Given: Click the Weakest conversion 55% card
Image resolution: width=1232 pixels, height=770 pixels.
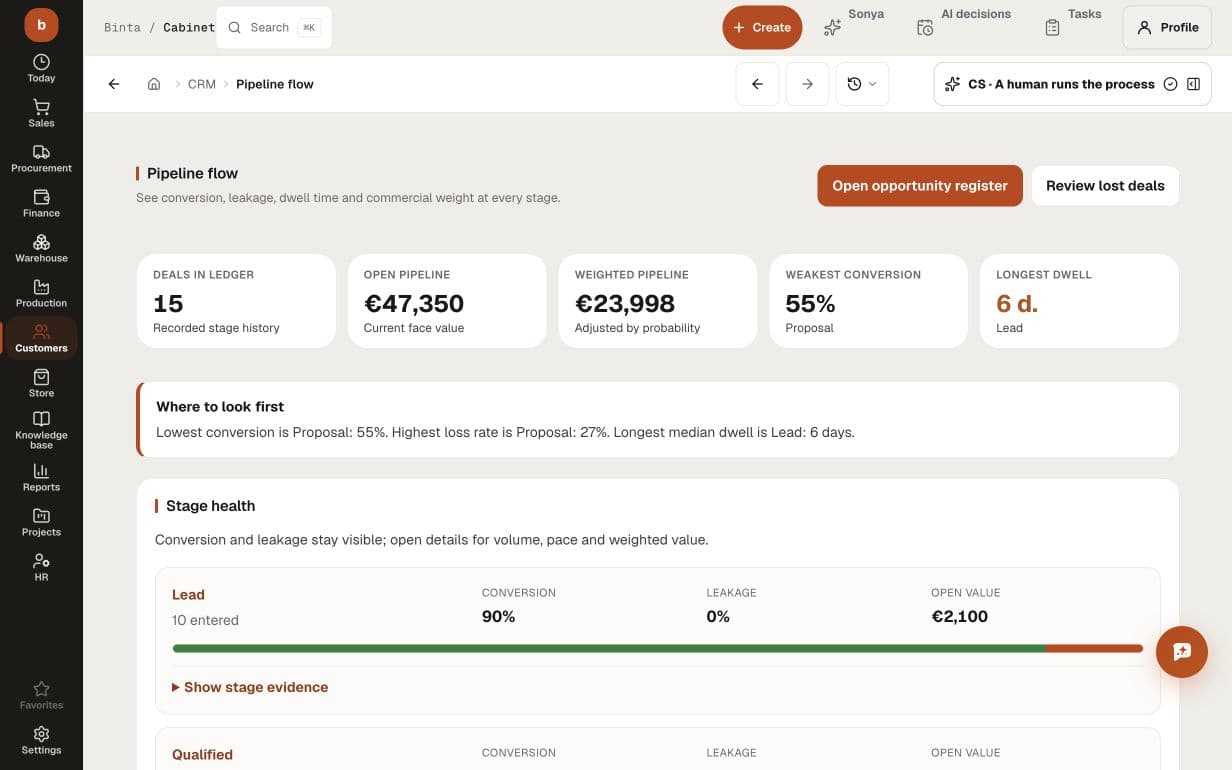Looking at the screenshot, I should pyautogui.click(x=869, y=301).
